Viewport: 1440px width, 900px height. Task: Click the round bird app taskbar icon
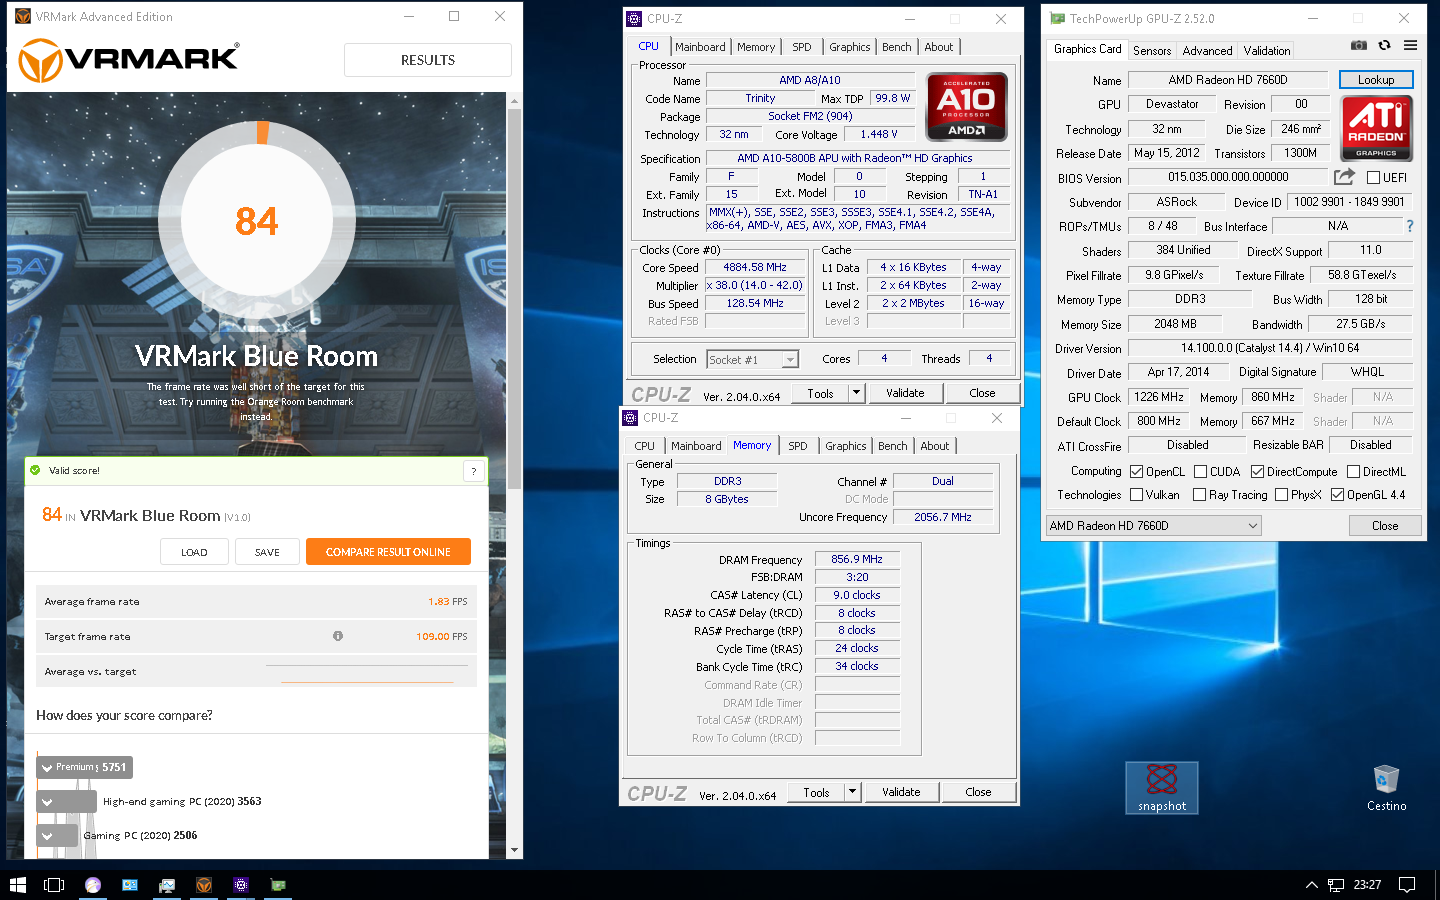pyautogui.click(x=93, y=885)
